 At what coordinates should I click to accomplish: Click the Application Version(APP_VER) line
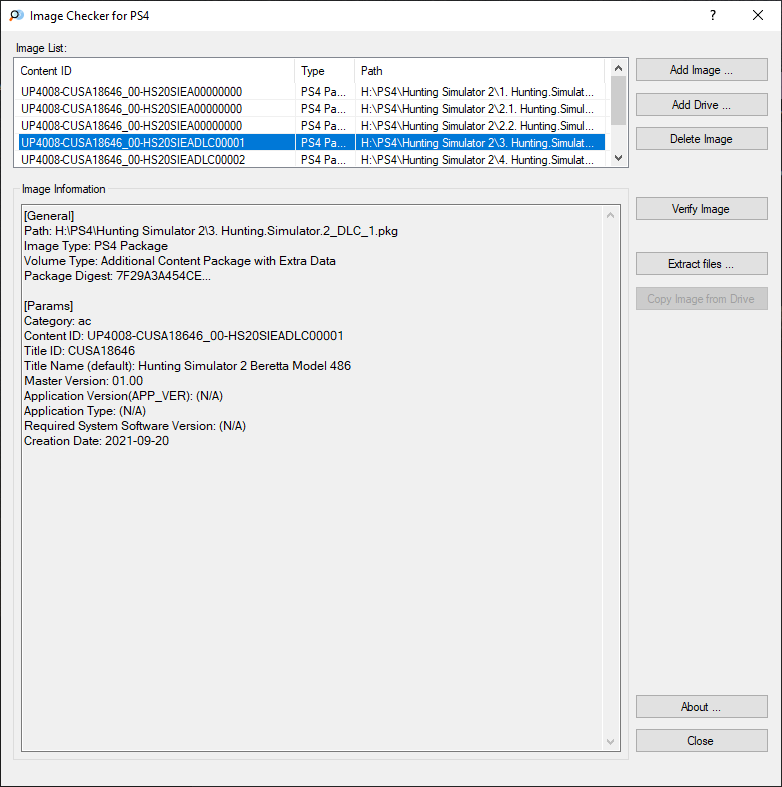click(x=123, y=396)
